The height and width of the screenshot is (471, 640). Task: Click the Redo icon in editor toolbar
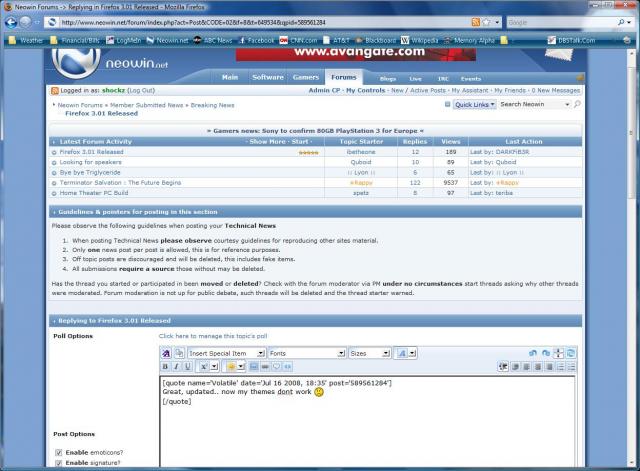(546, 353)
